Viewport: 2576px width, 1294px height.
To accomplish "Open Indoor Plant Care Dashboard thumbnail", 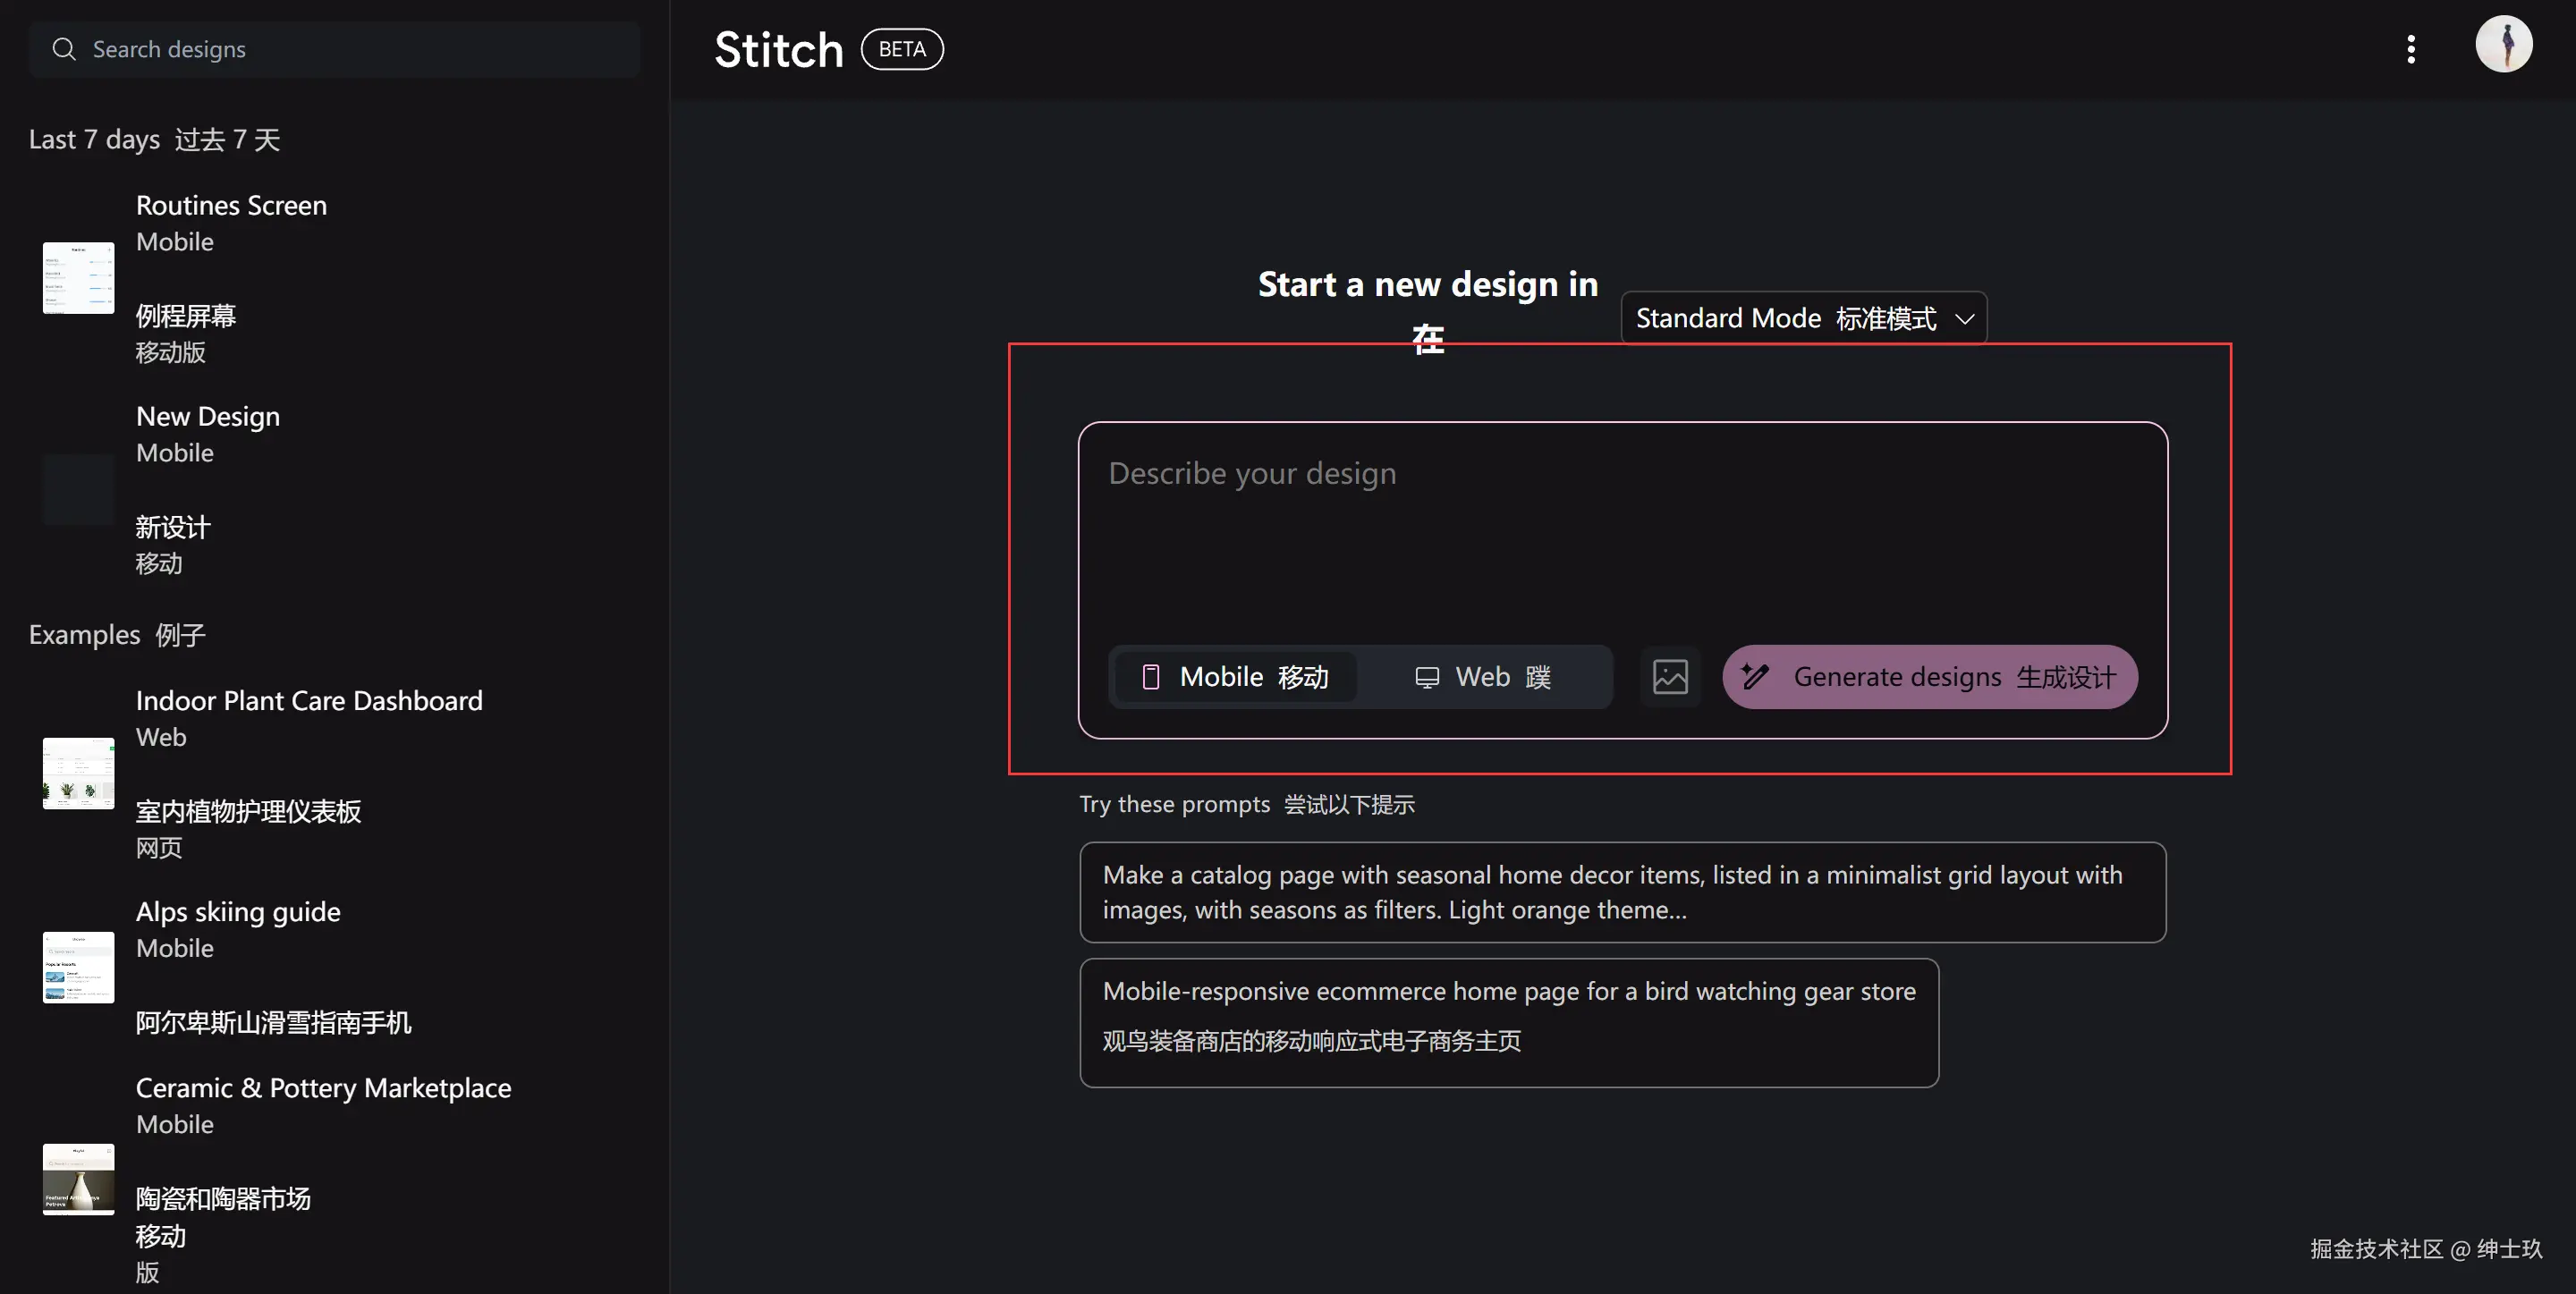I will click(x=78, y=773).
